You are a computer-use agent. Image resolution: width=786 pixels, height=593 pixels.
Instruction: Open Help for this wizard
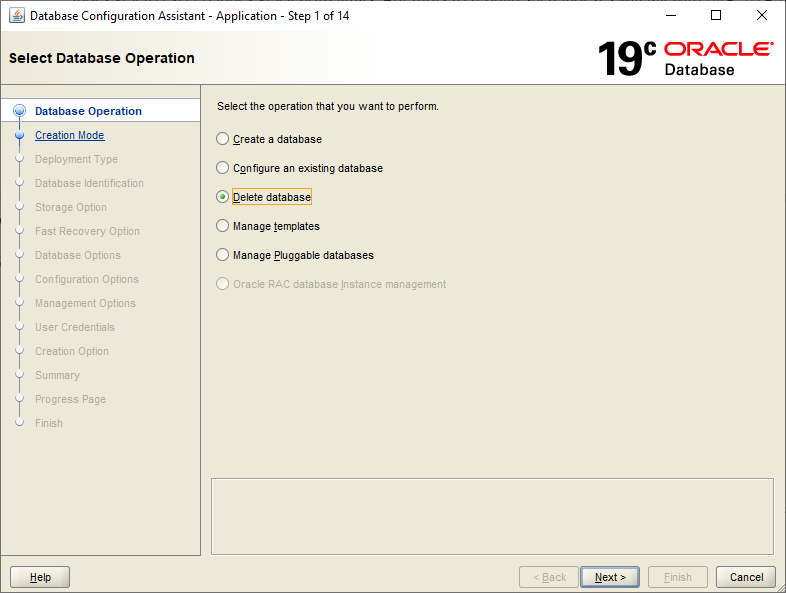point(40,577)
